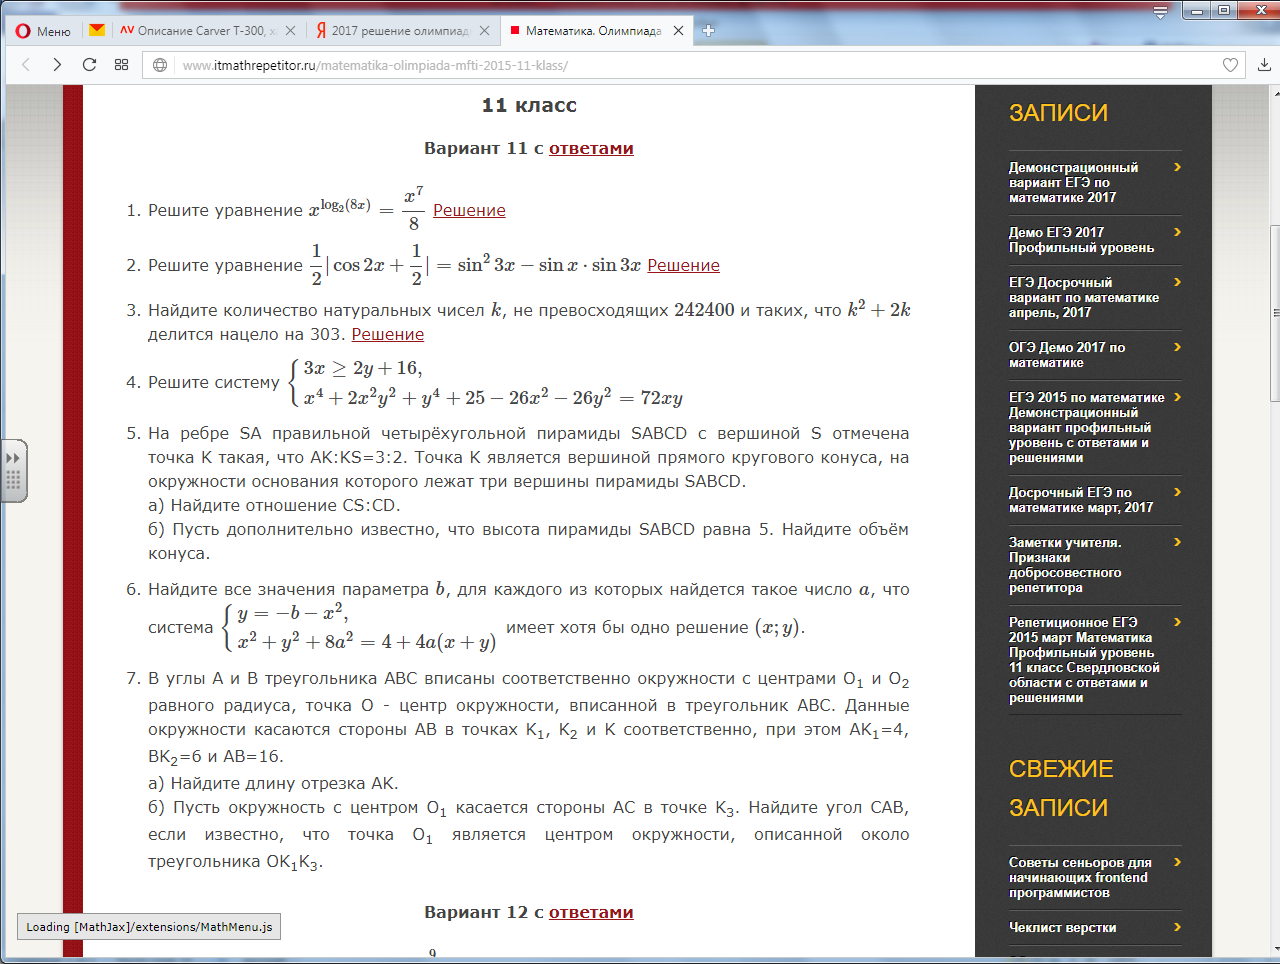Click the number 242400 in problem 3
The image size is (1280, 964).
(704, 310)
